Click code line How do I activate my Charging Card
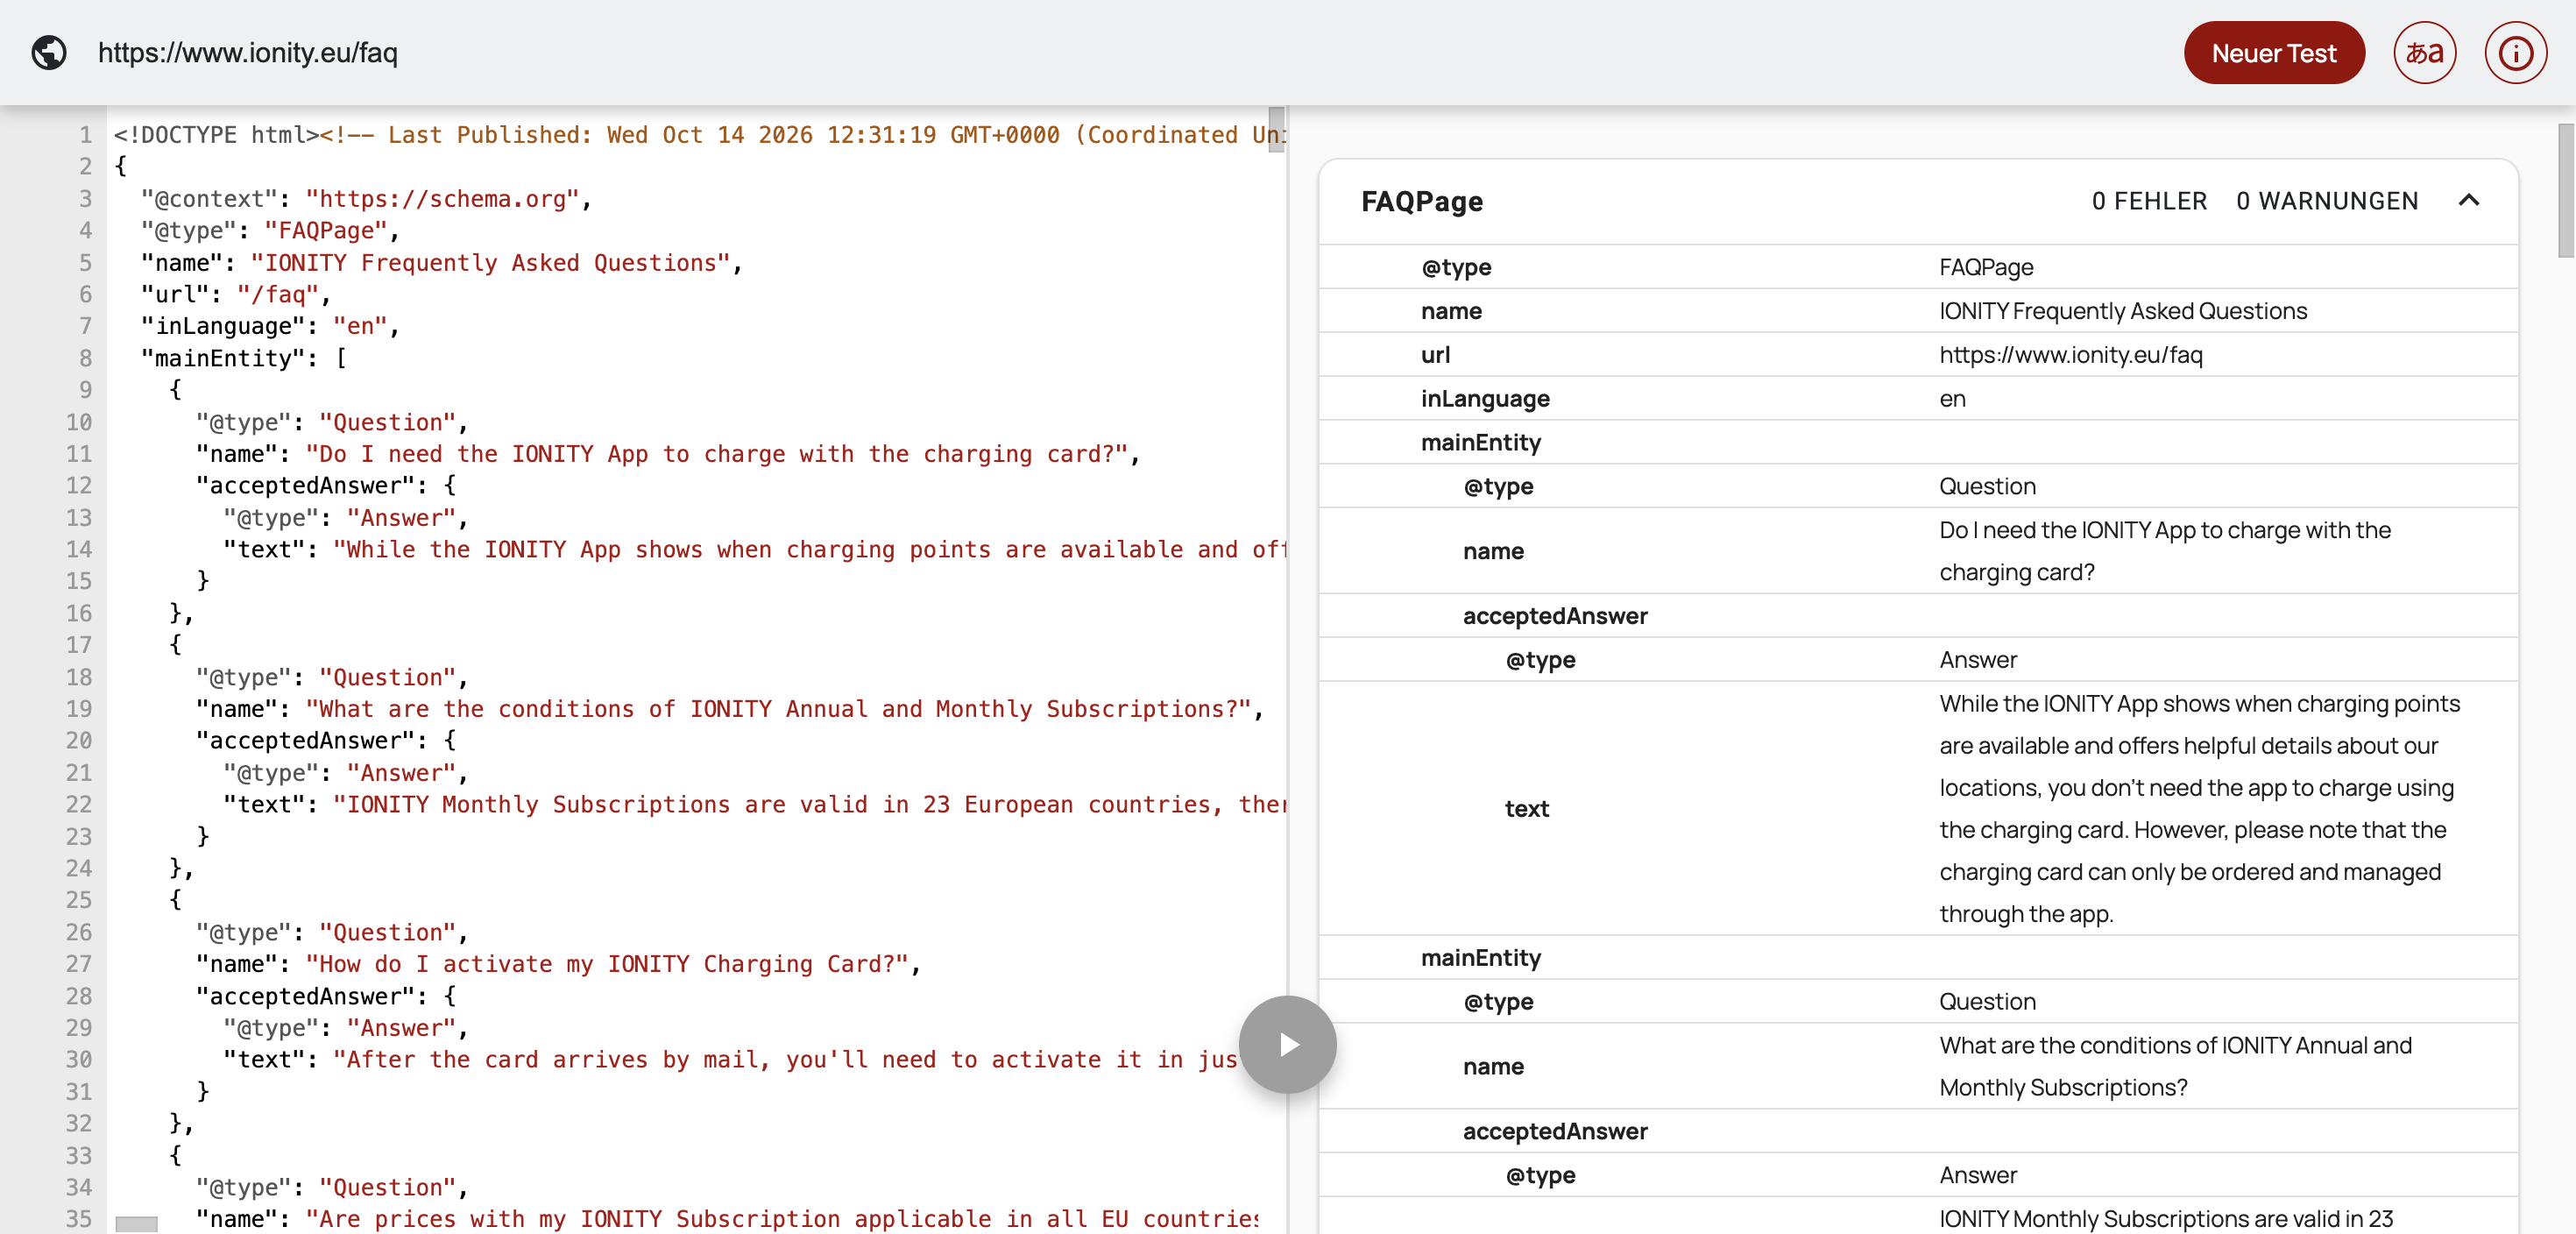 point(557,964)
